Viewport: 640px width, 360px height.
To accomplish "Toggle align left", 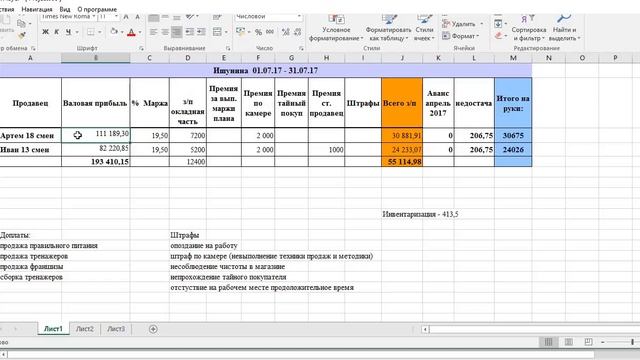I will [x=153, y=32].
